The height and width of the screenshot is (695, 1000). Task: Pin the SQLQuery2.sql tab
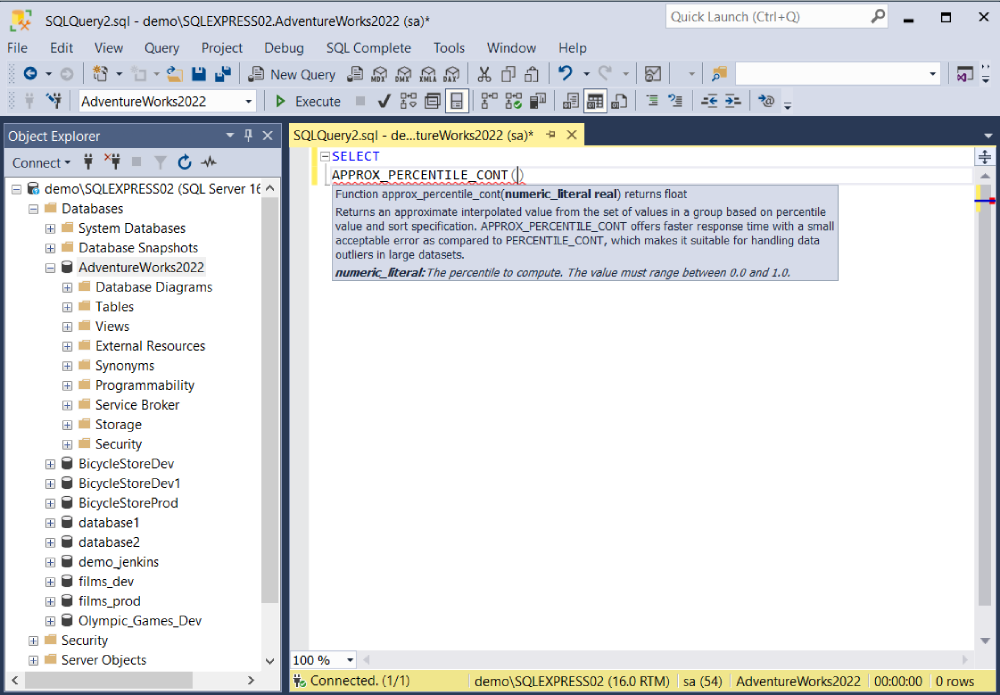(551, 135)
